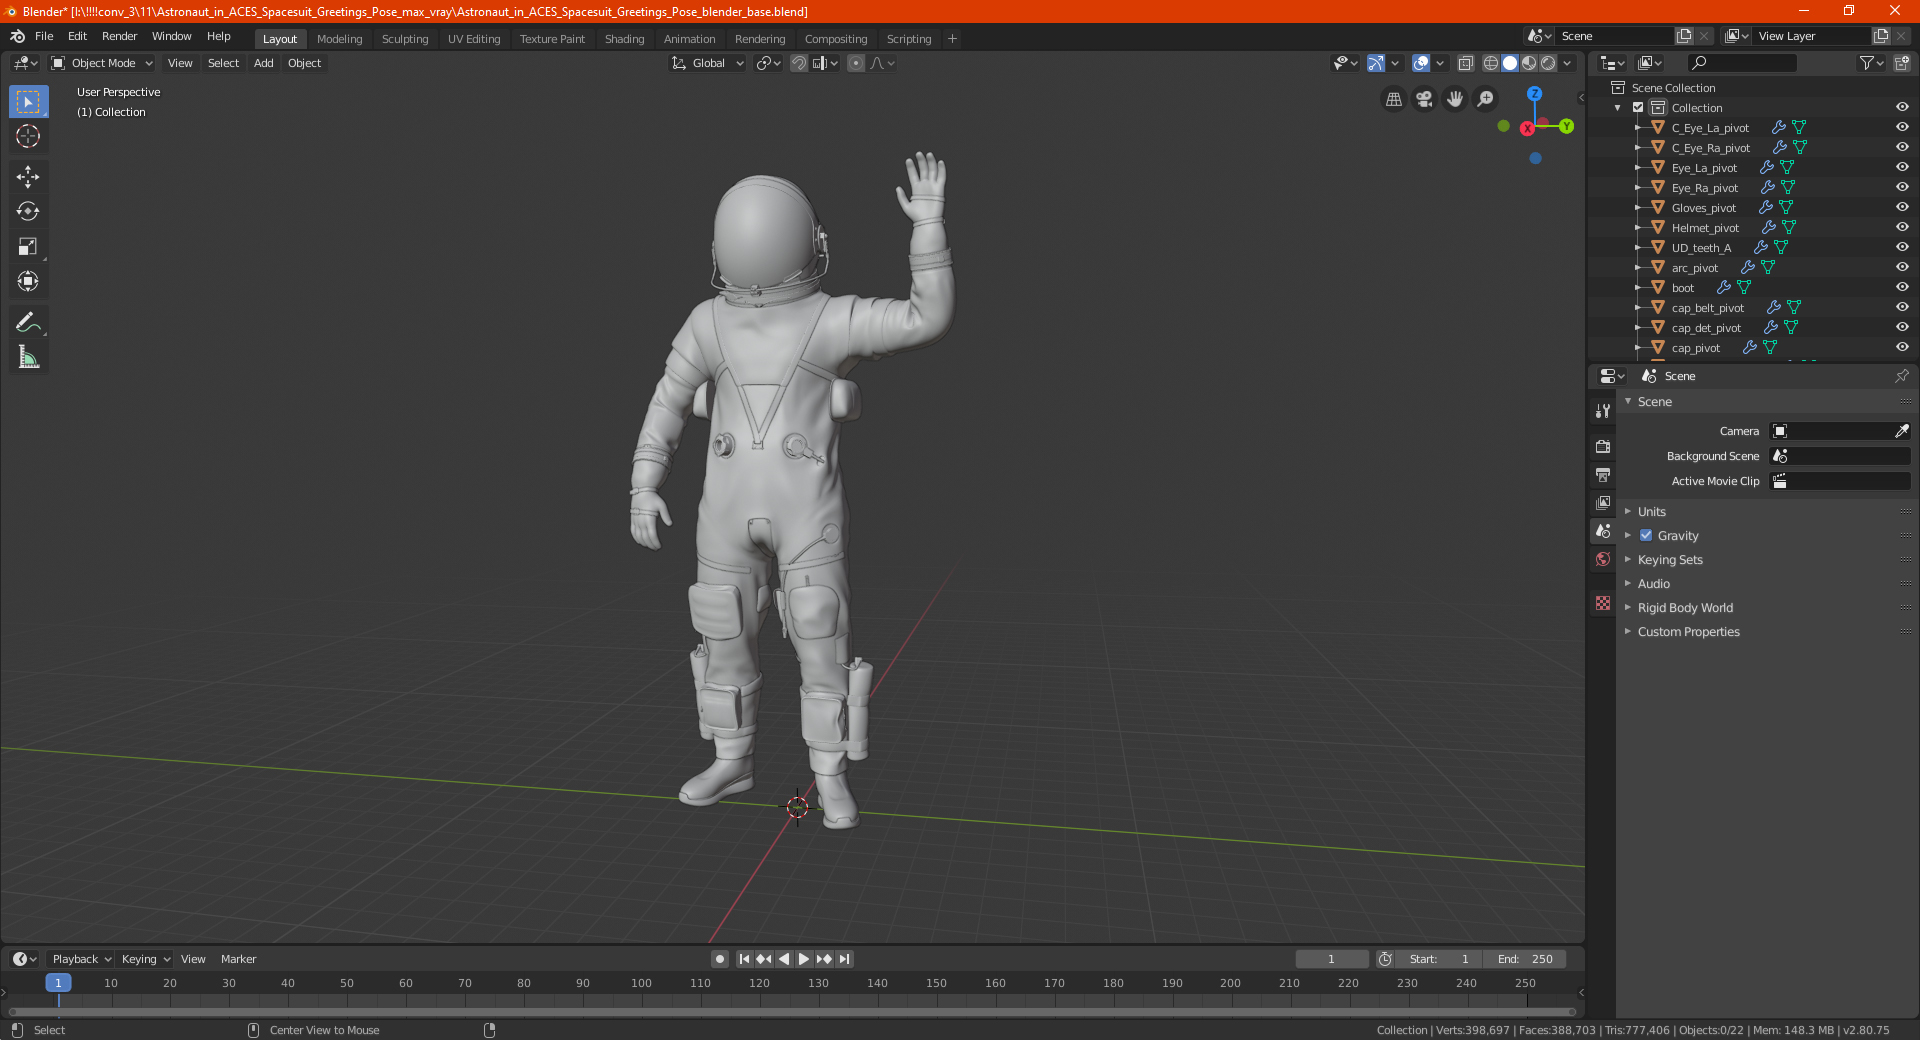The width and height of the screenshot is (1920, 1040).
Task: Switch to the Shading workspace tab
Action: (x=624, y=39)
